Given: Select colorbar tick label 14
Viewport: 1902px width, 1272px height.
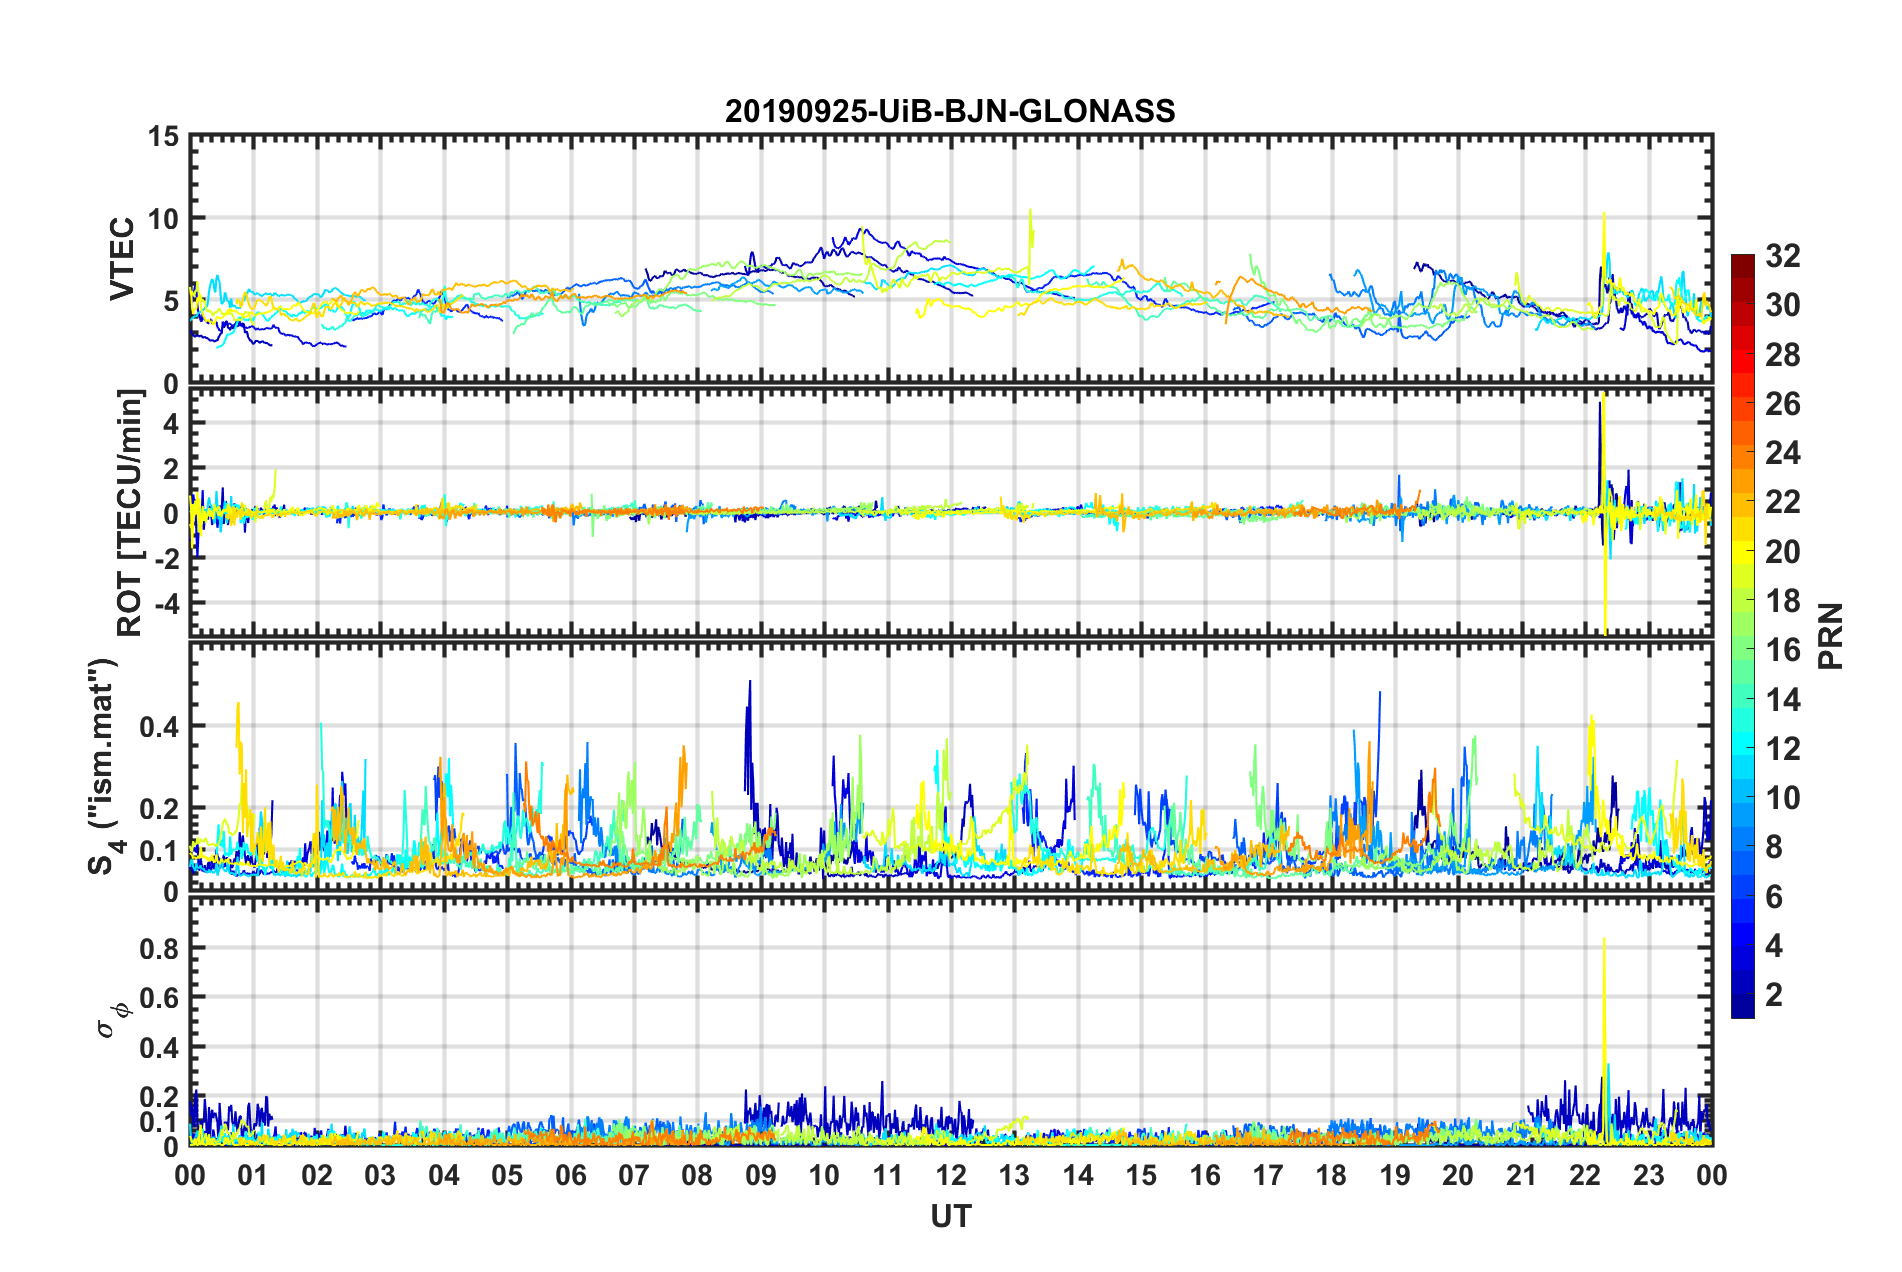Looking at the screenshot, I should pyautogui.click(x=1783, y=700).
